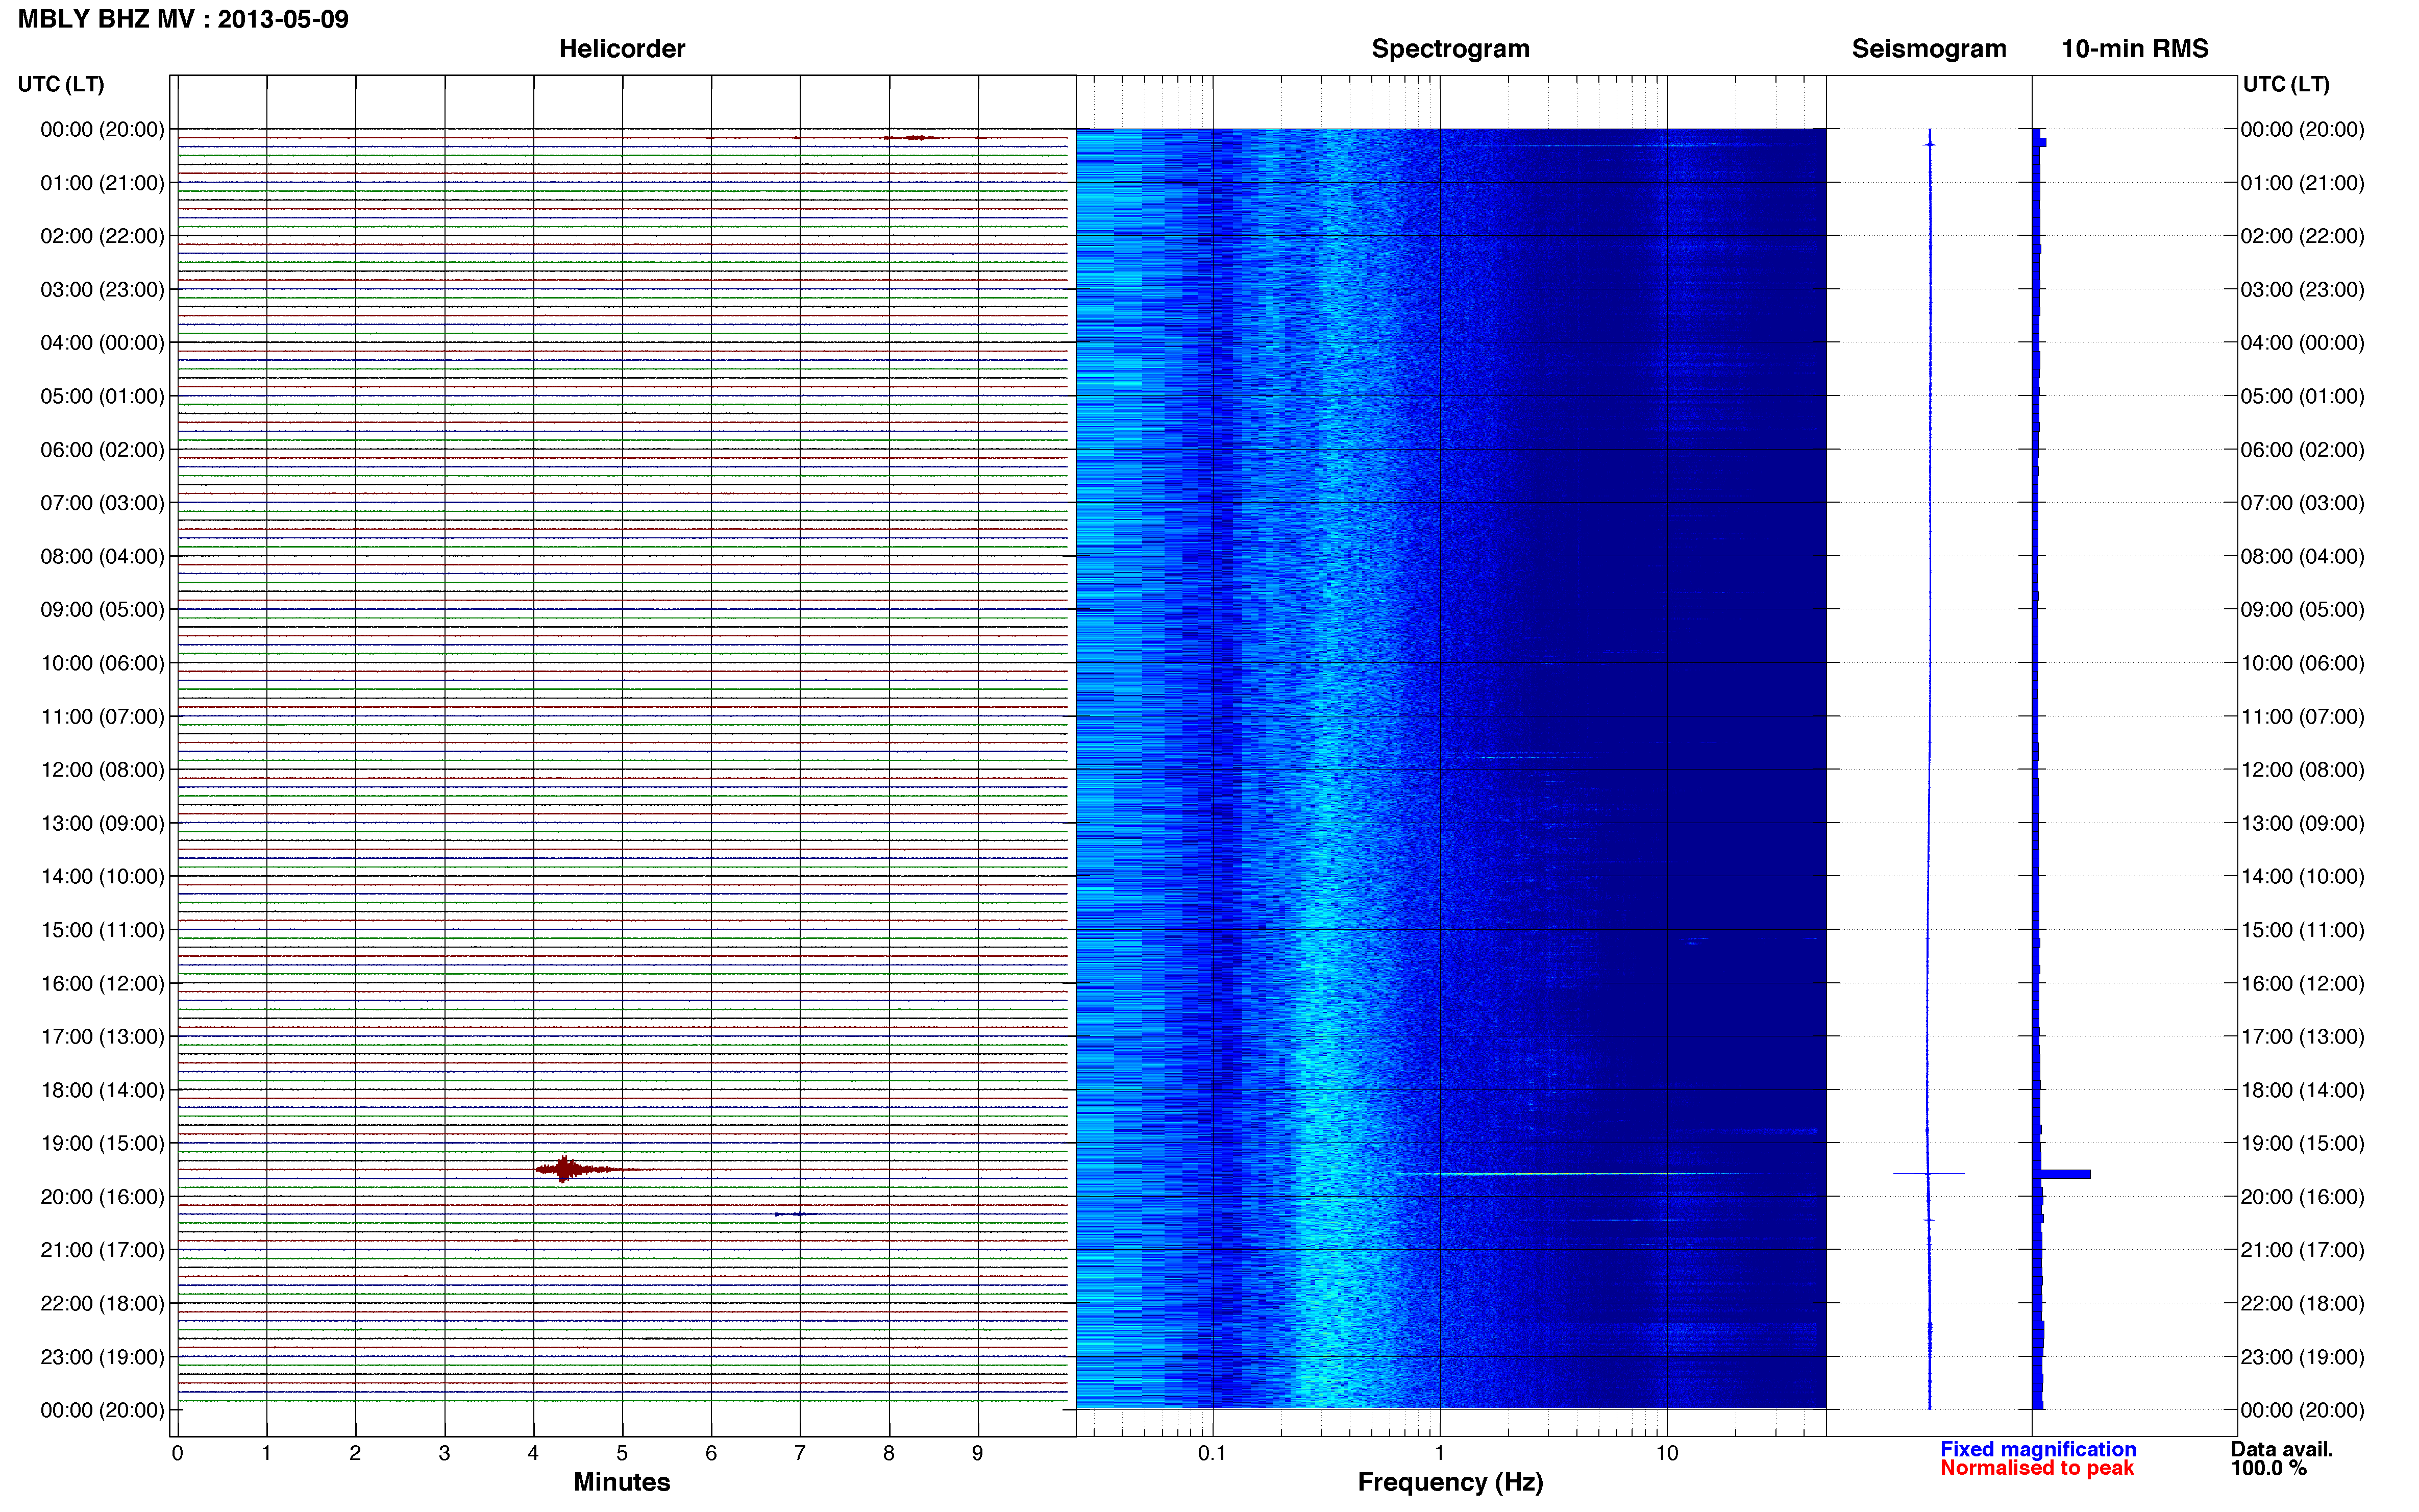This screenshot has height=1512, width=2419.
Task: Select the 'Helicorder' panel heading
Action: pos(622,49)
